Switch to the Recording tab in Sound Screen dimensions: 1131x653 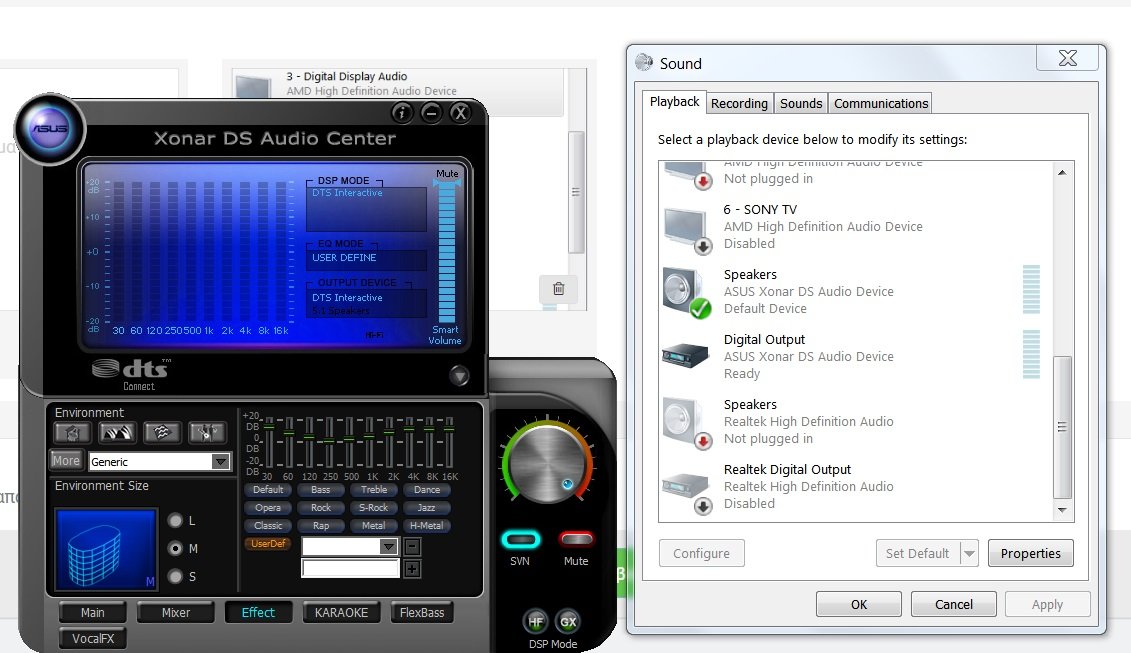click(x=739, y=103)
